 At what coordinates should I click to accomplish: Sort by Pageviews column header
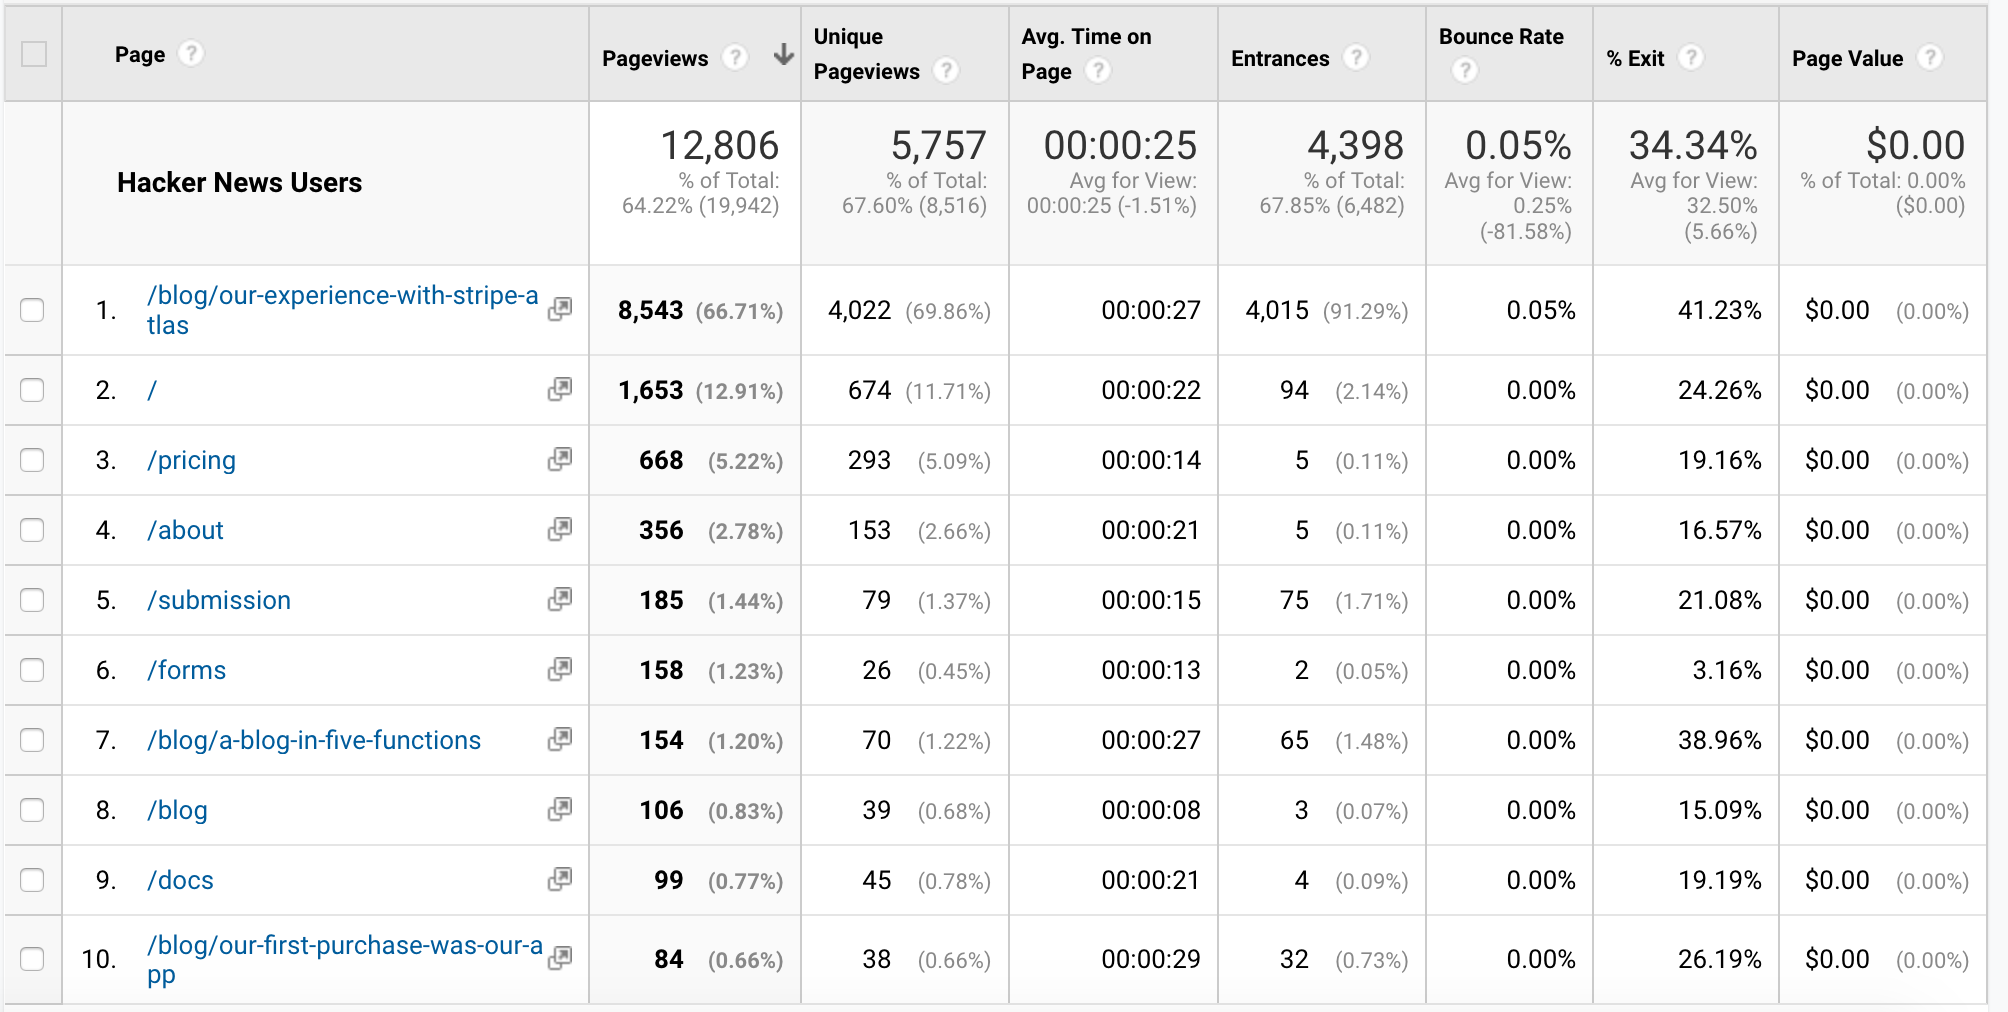(x=655, y=59)
